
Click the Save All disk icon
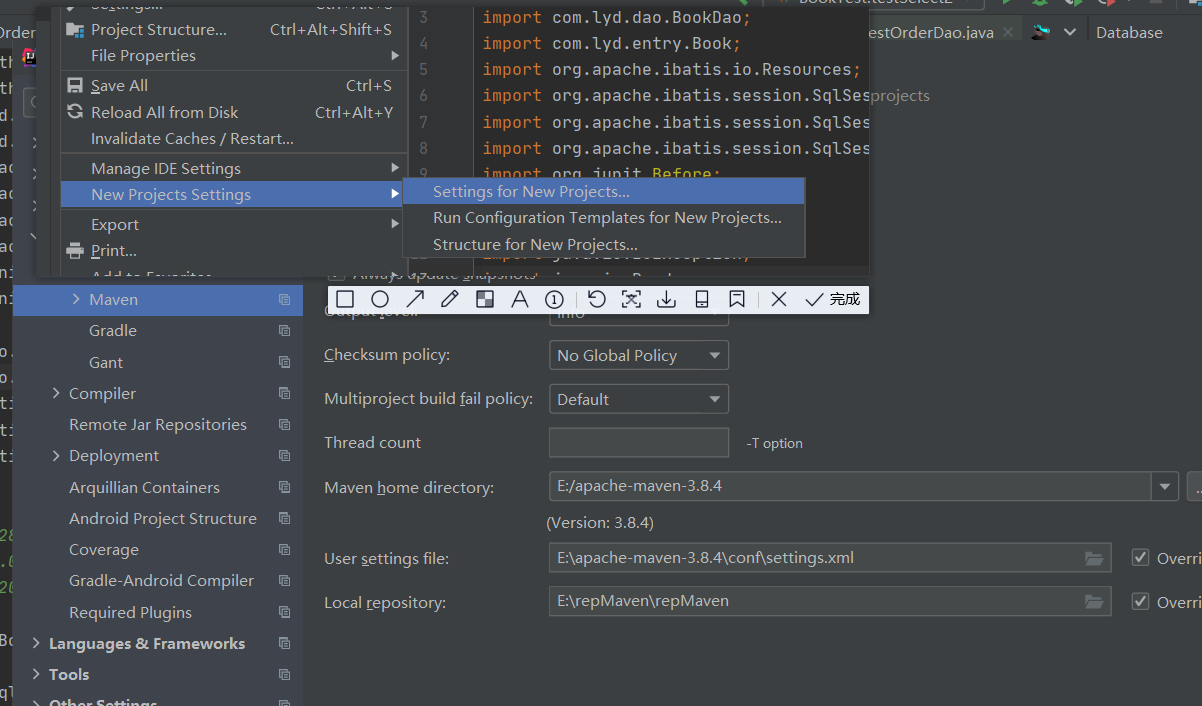(x=75, y=86)
